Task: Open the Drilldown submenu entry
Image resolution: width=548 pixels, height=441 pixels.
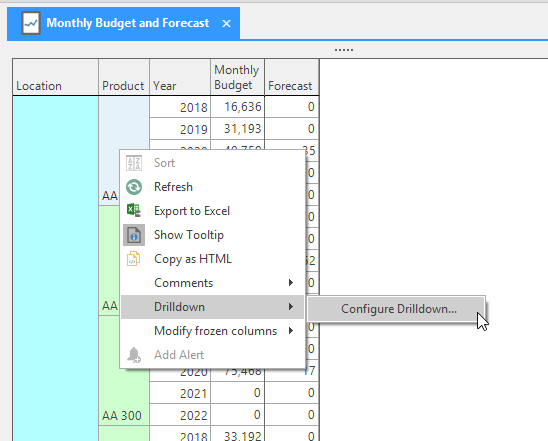Action: click(x=212, y=307)
